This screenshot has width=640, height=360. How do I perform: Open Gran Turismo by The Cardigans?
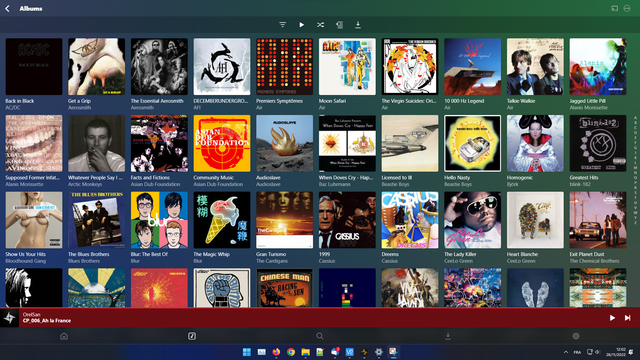point(284,220)
